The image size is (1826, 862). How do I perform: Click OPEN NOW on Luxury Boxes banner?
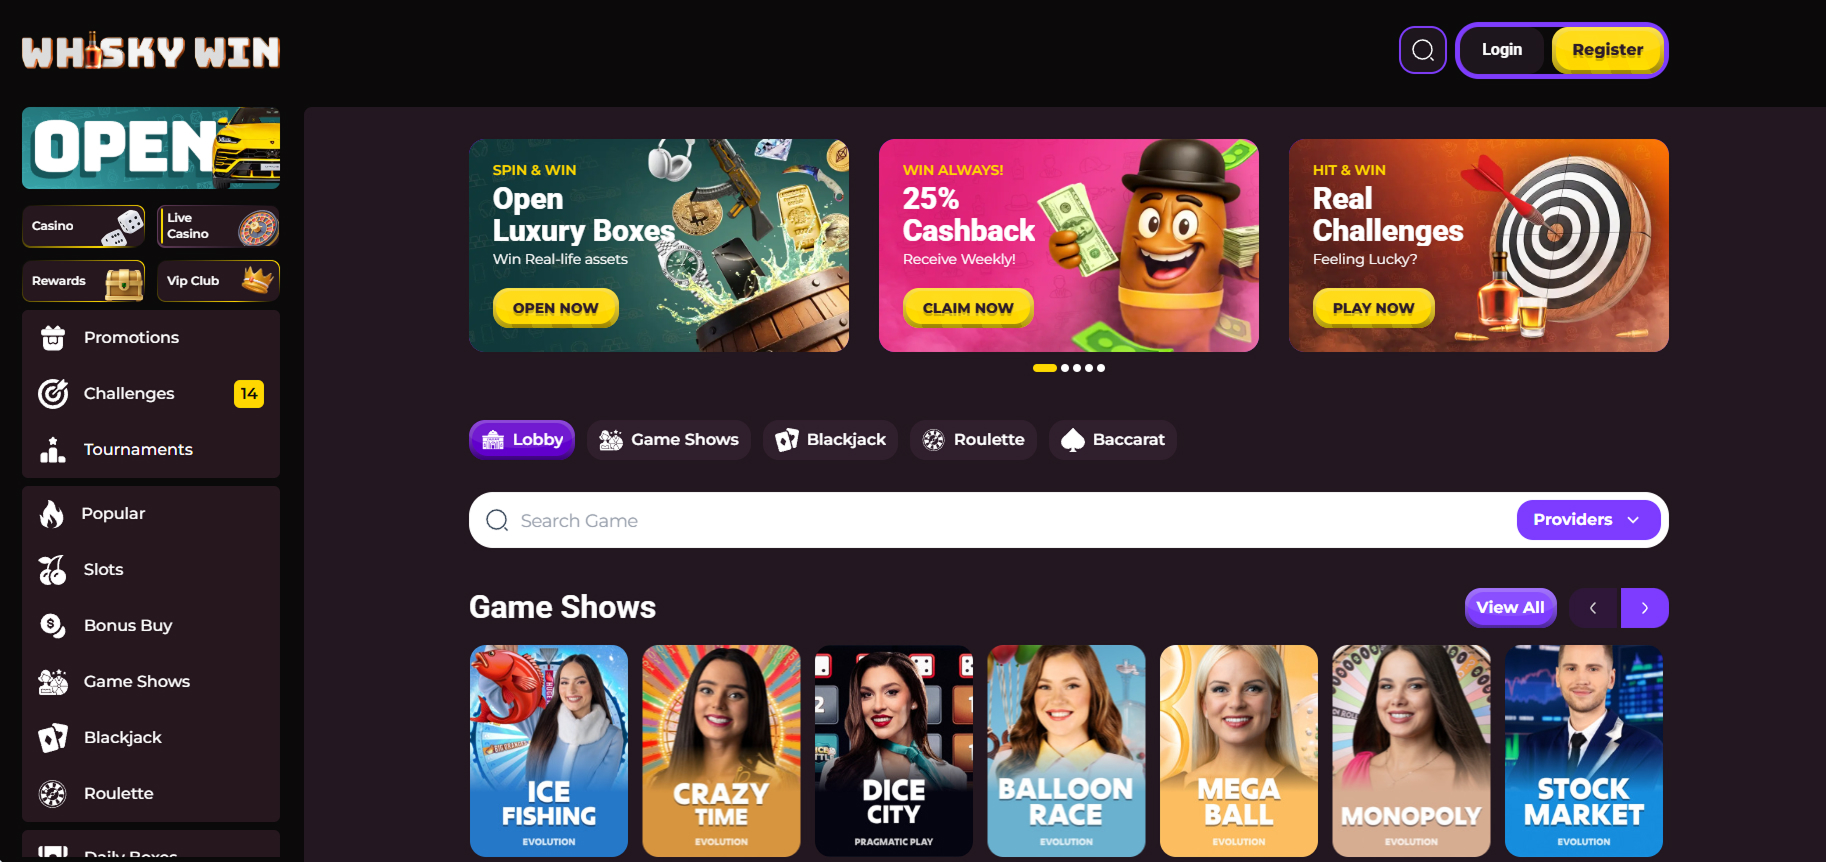tap(556, 308)
